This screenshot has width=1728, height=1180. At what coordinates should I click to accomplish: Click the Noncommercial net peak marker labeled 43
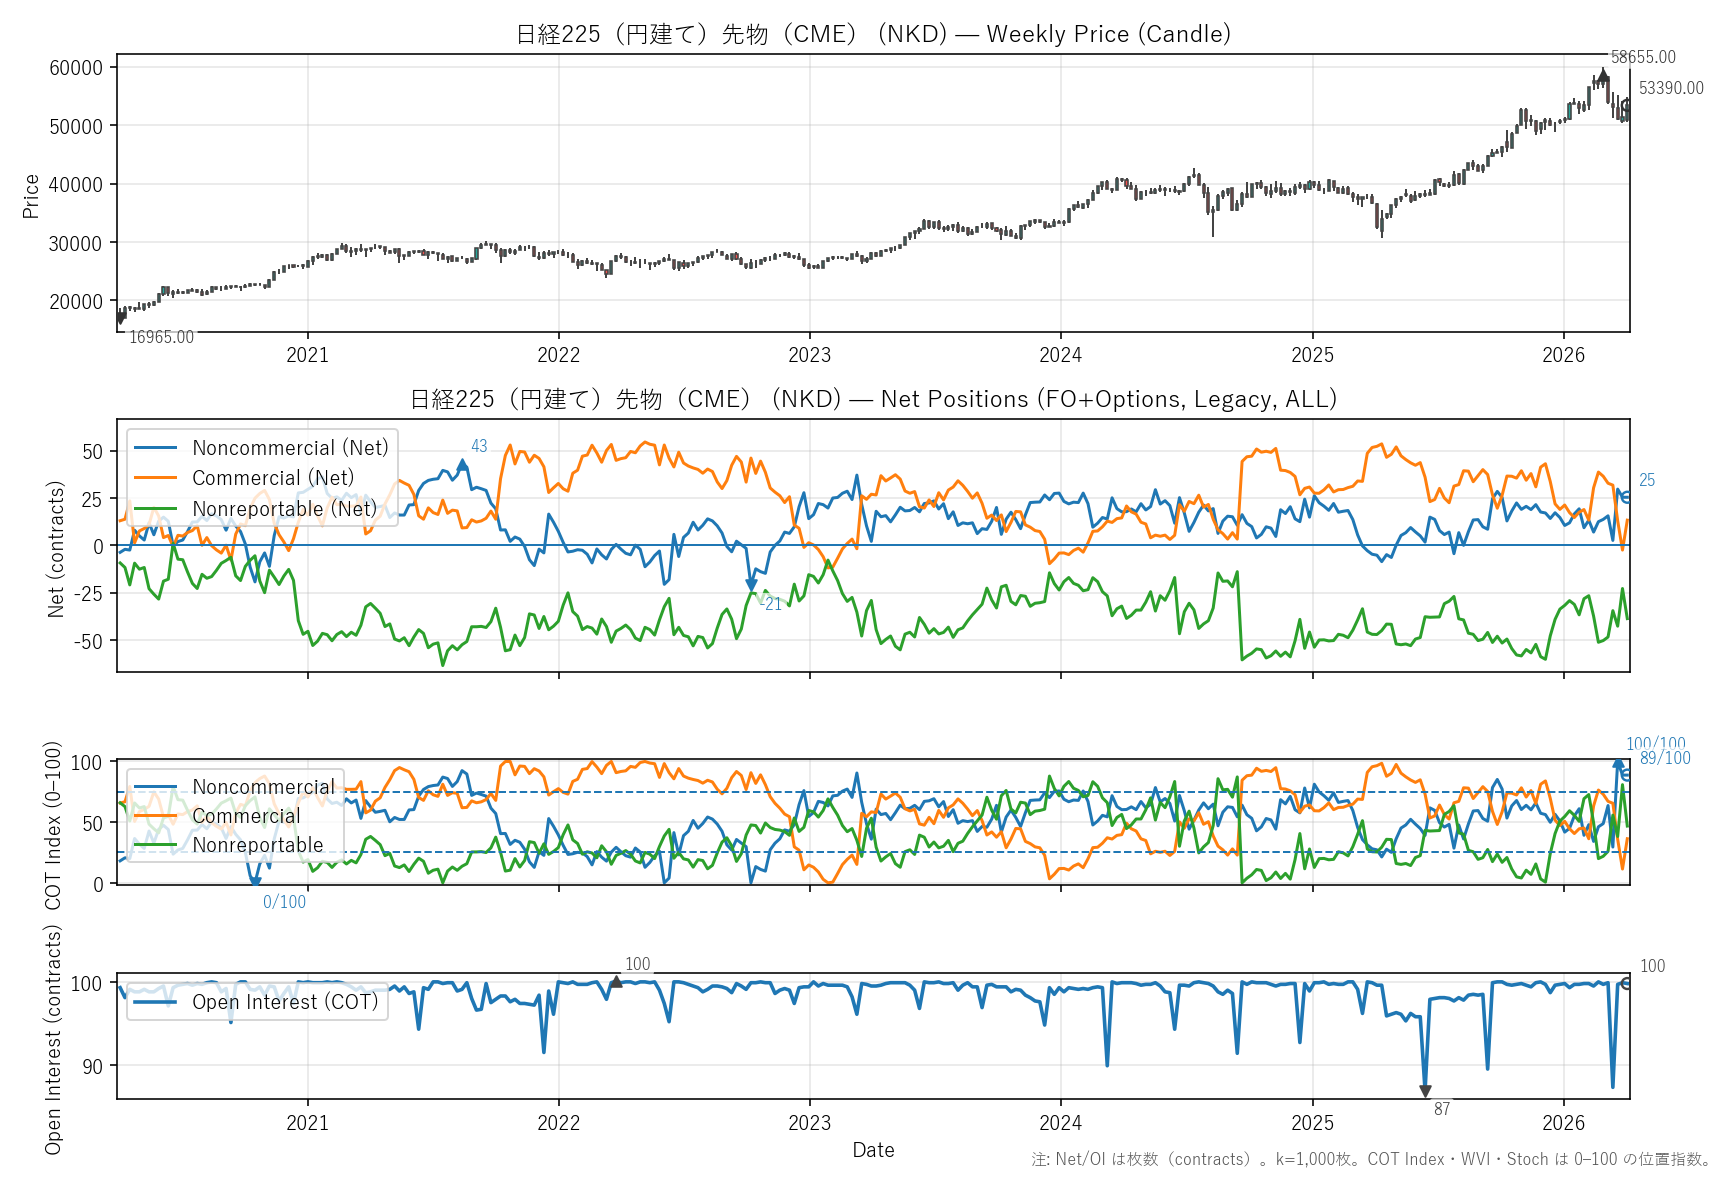click(462, 464)
